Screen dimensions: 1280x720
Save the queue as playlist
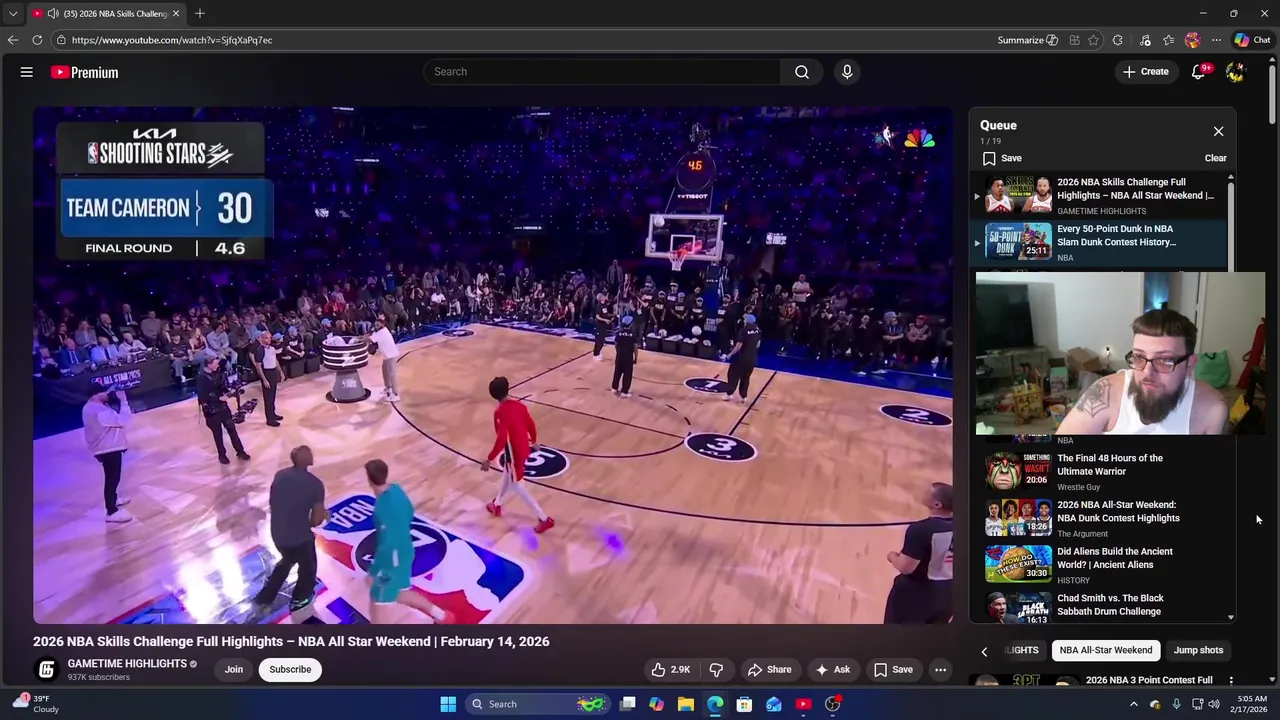coord(1002,158)
